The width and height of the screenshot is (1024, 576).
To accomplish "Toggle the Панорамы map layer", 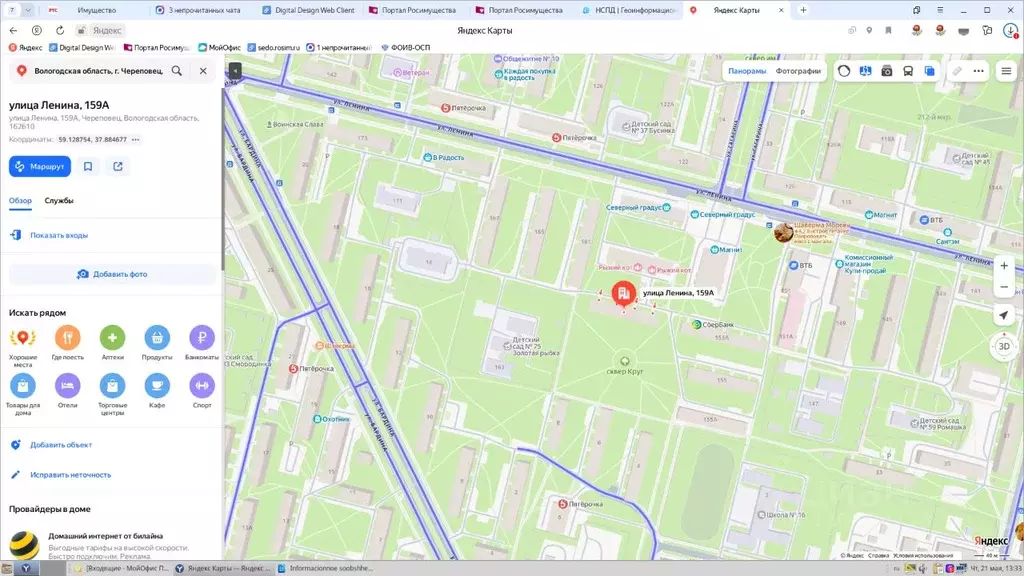I will click(747, 71).
